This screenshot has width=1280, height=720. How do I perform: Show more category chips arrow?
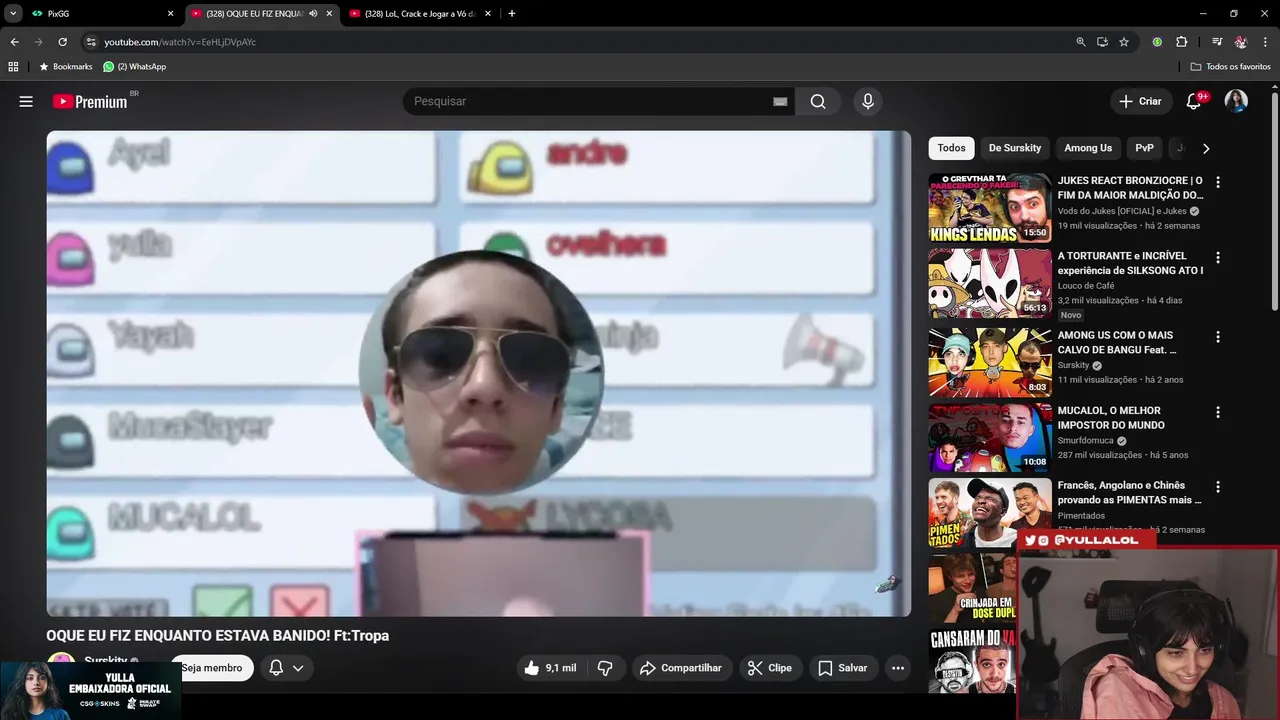coord(1206,148)
